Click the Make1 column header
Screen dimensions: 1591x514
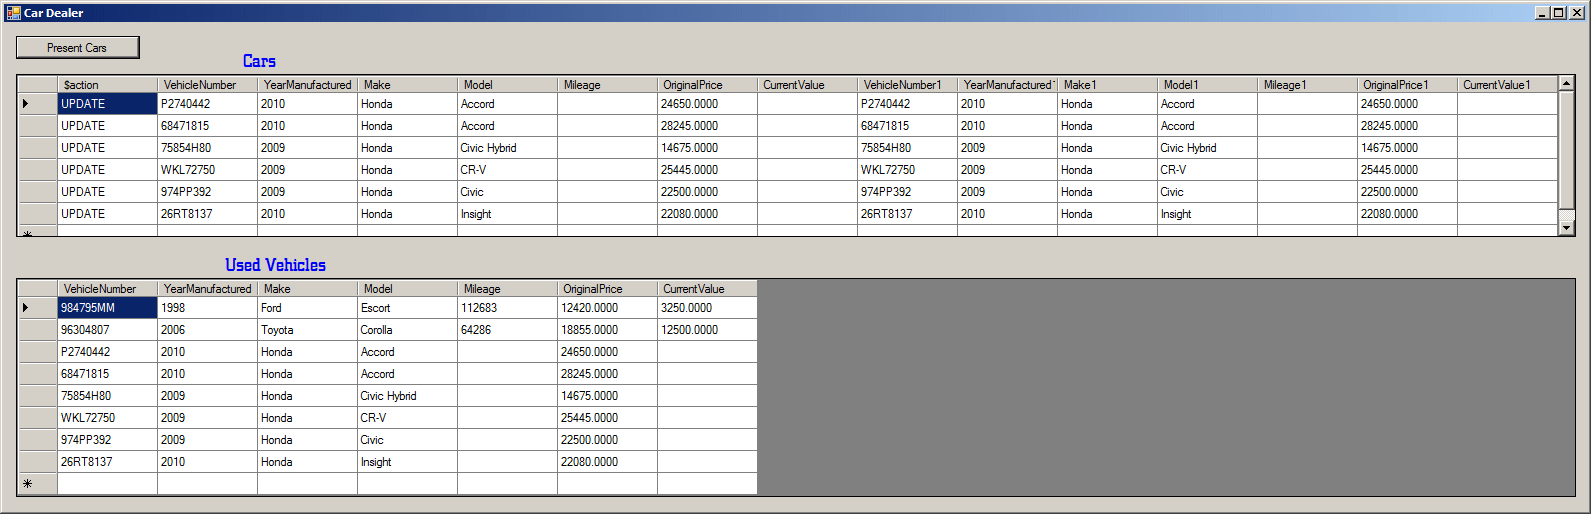[x=1107, y=85]
